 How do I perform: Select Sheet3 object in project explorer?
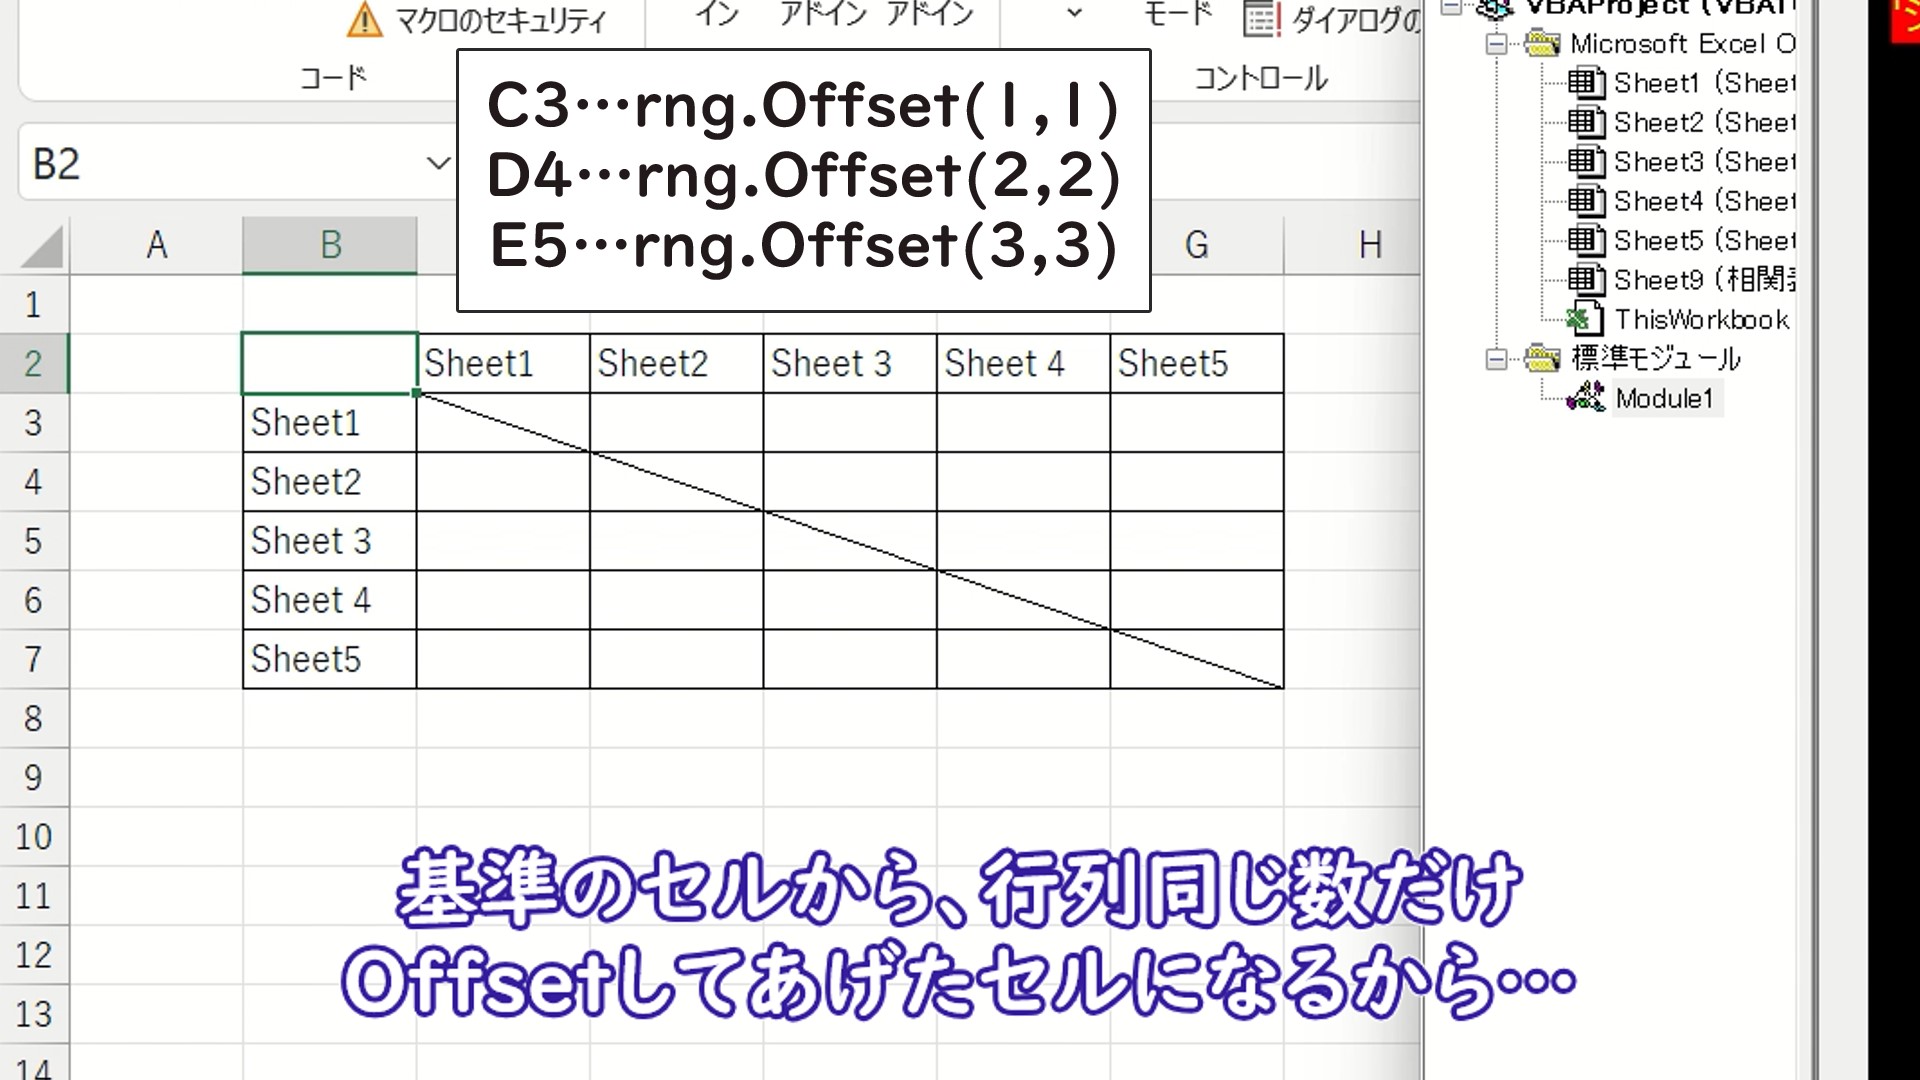(x=1703, y=162)
